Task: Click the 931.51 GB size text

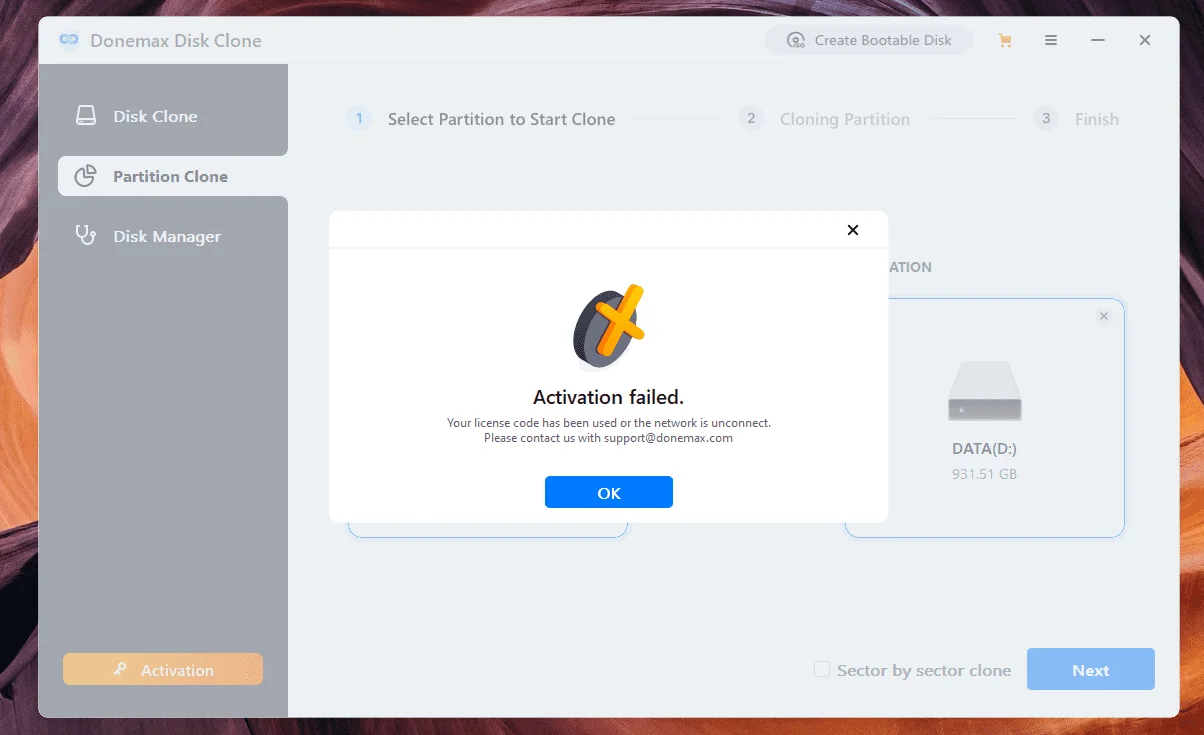Action: point(985,474)
